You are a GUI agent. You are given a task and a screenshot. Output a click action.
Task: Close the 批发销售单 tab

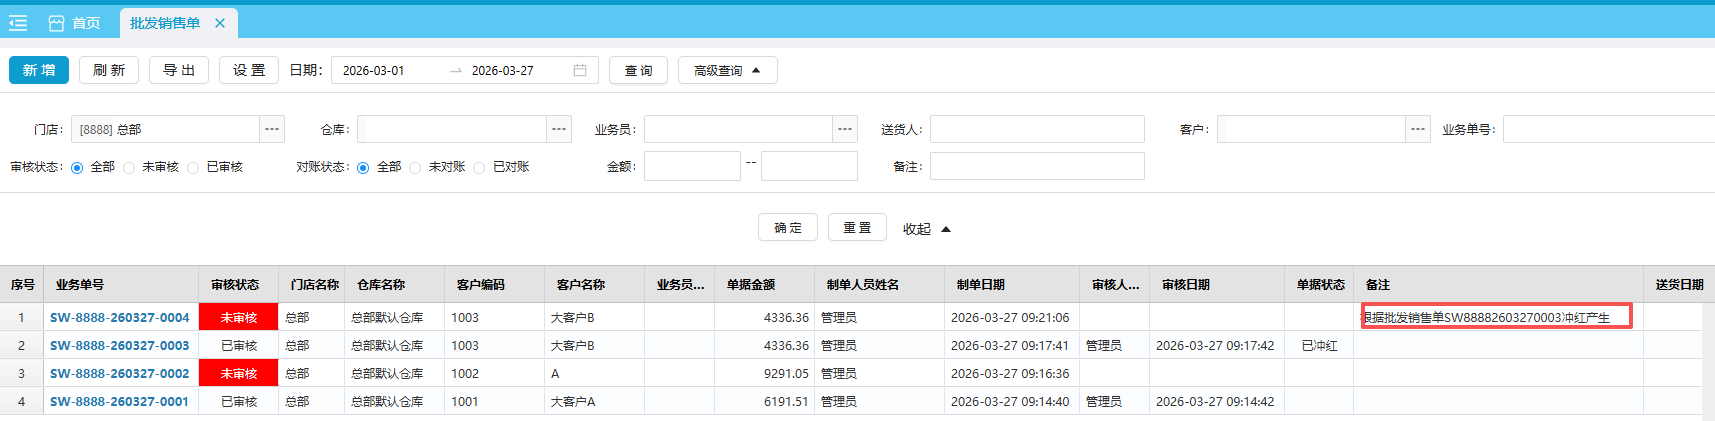point(220,23)
